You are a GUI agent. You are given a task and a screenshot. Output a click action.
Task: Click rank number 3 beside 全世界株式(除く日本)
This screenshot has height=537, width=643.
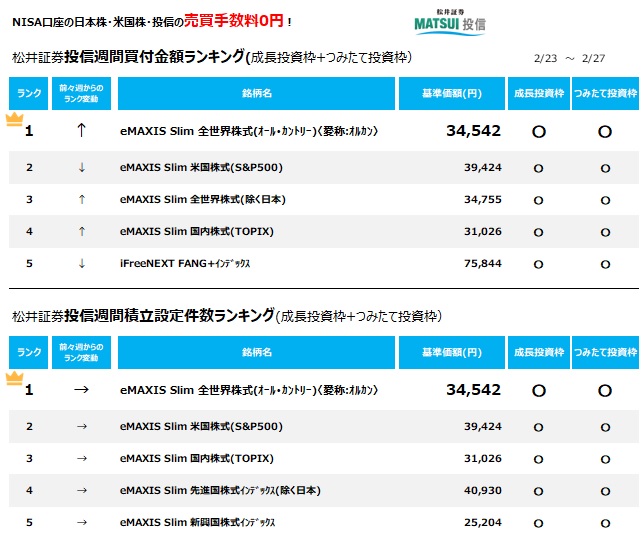pos(29,199)
